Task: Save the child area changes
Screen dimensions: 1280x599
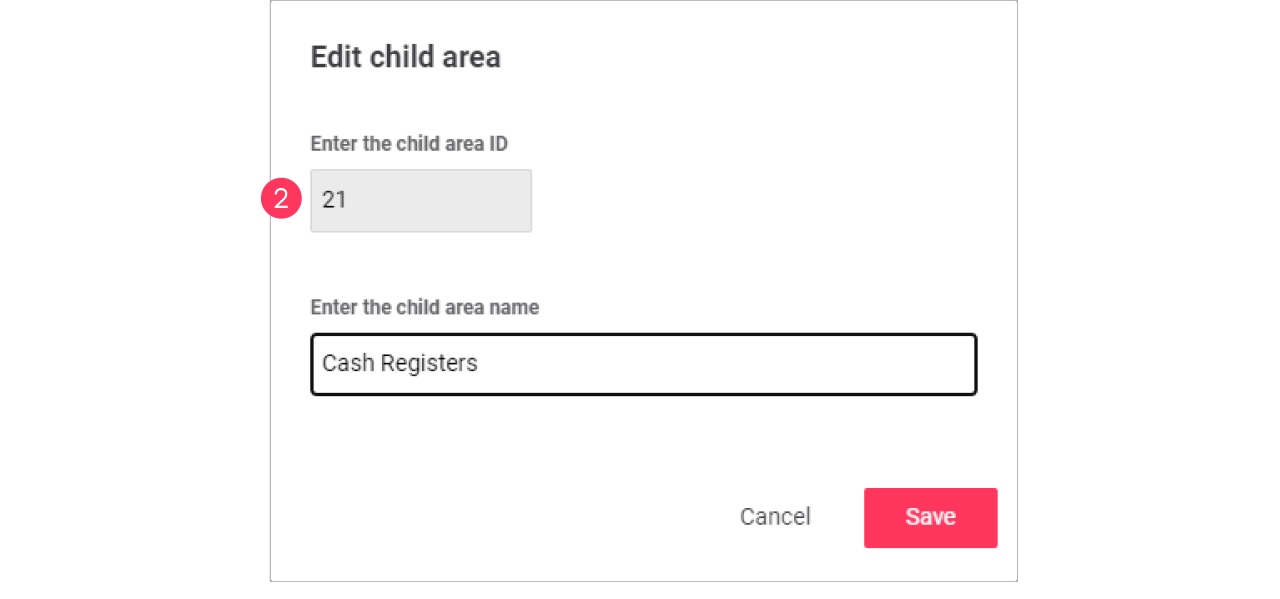Action: tap(930, 517)
